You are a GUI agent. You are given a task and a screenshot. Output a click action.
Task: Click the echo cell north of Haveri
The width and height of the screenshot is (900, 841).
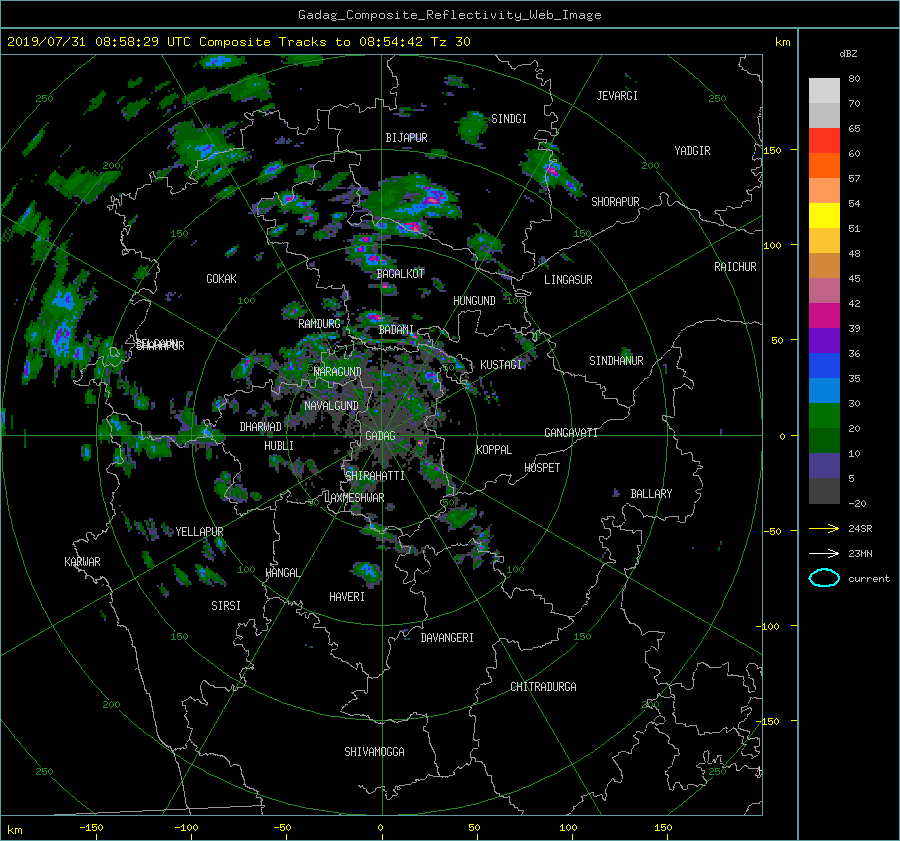367,572
